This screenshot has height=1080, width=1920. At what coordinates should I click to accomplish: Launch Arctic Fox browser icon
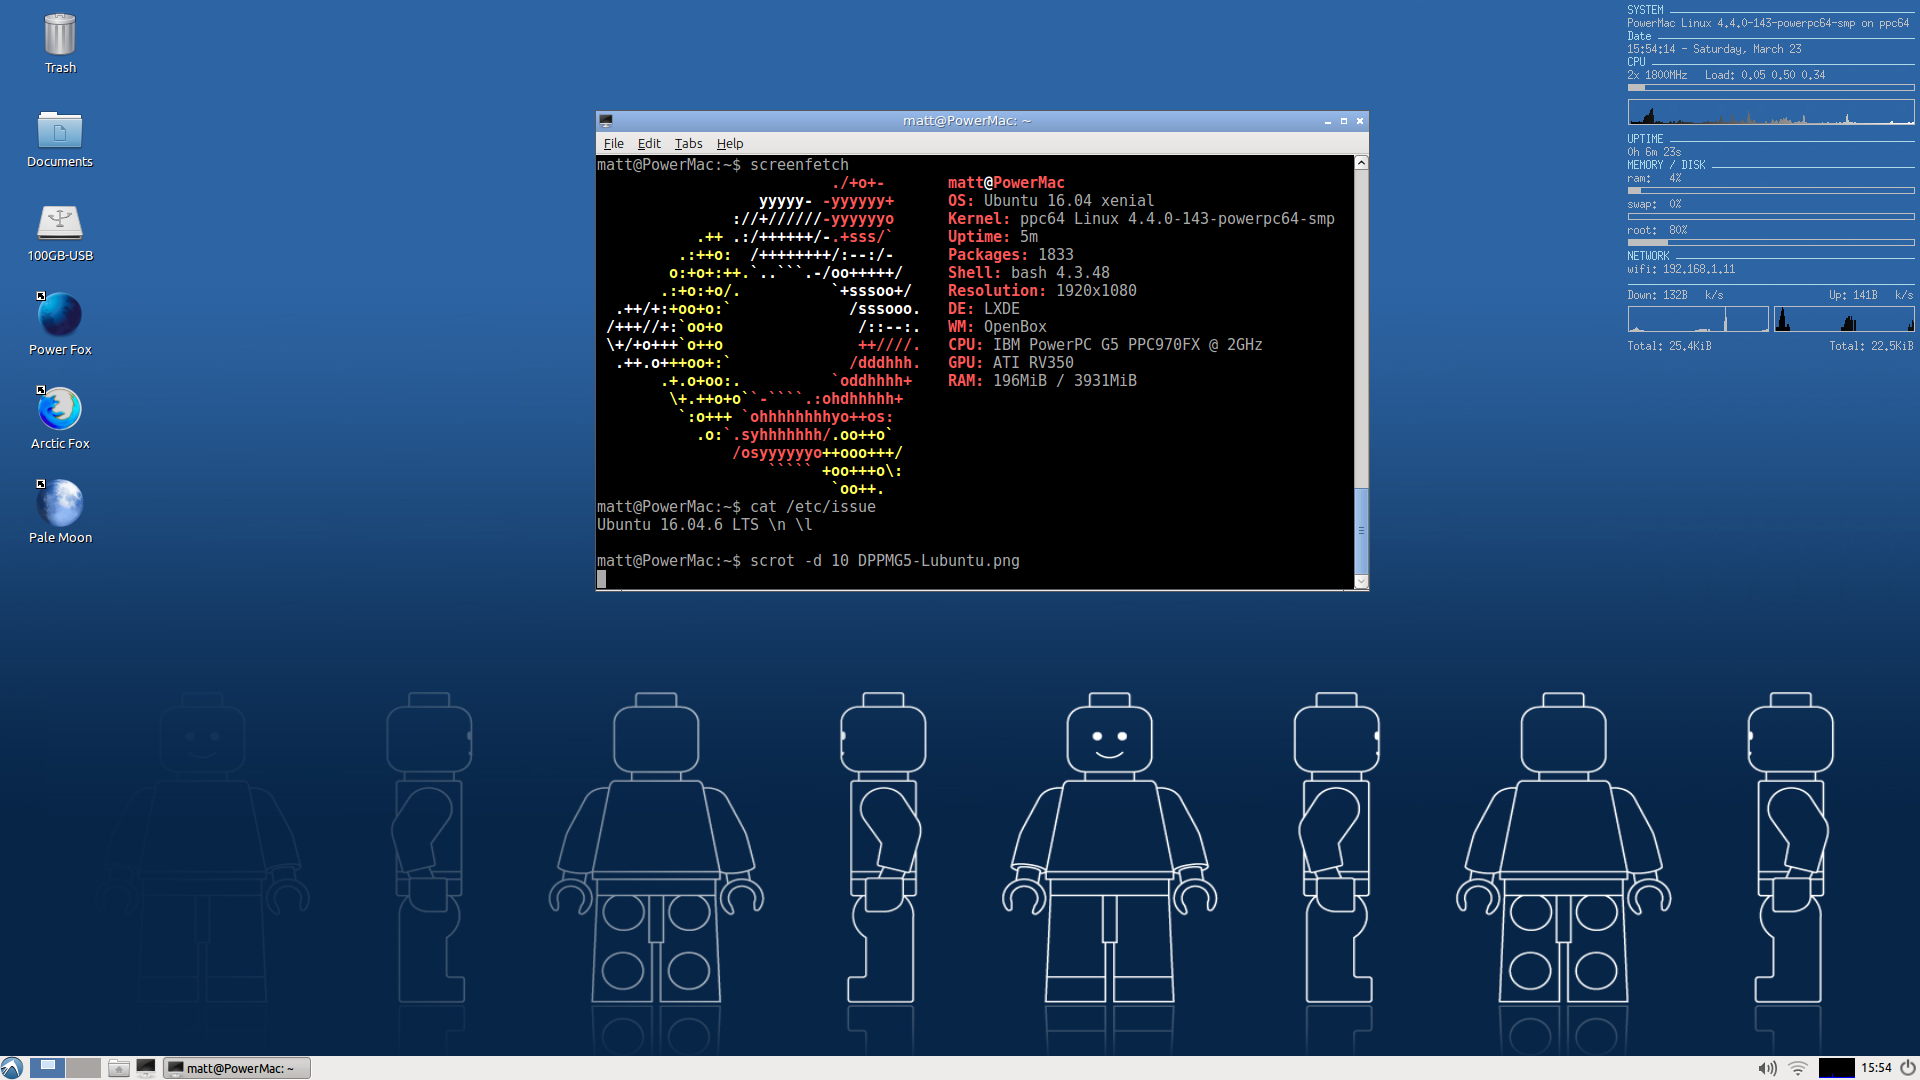(x=60, y=419)
